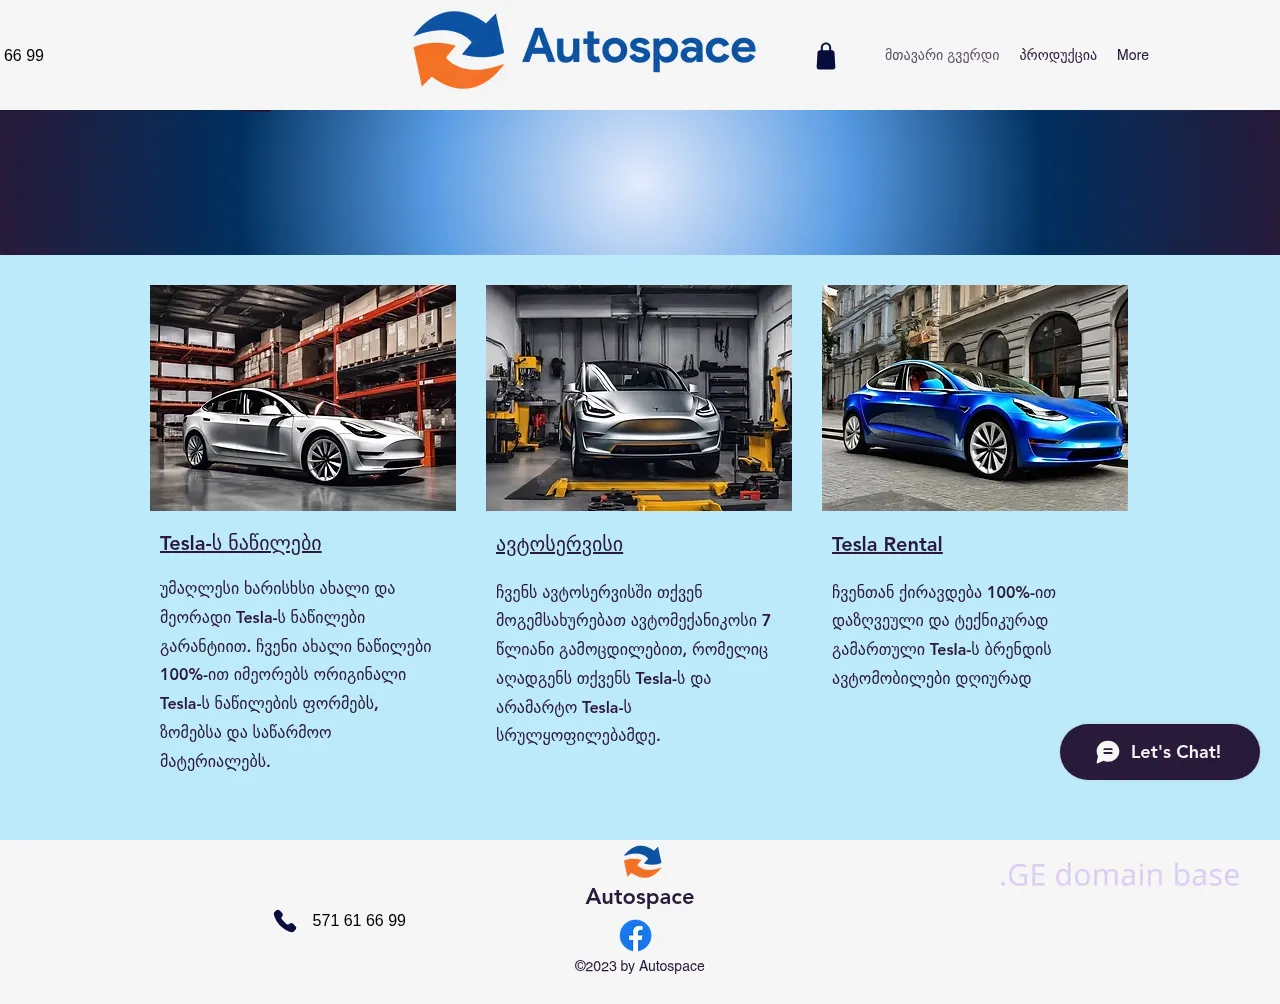Go to the მთავარი გვერდი menu item
The width and height of the screenshot is (1280, 1004).
tap(941, 55)
